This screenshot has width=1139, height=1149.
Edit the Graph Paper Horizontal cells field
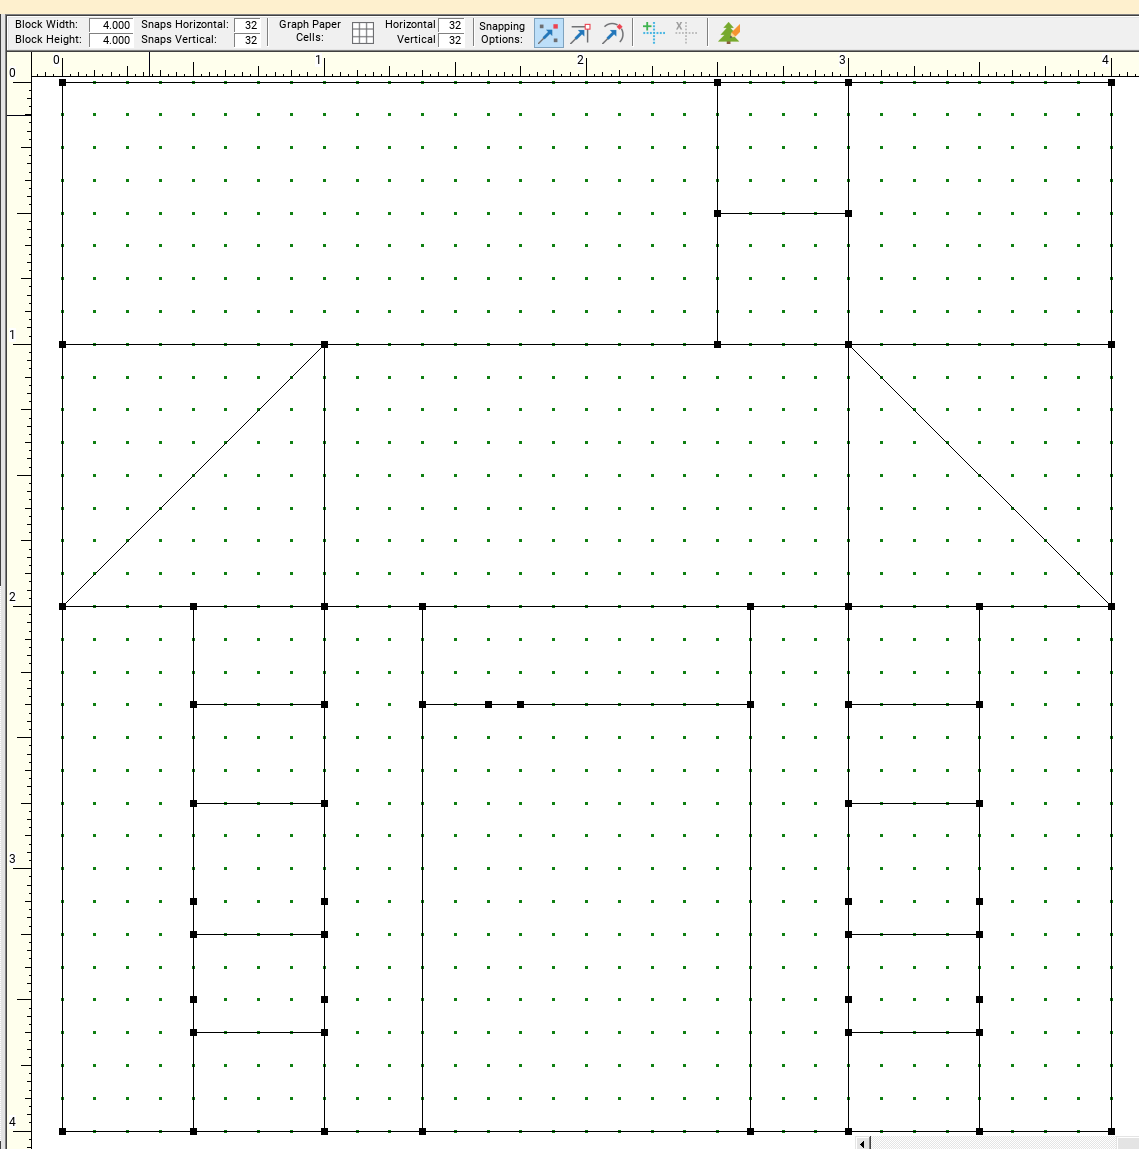[x=453, y=25]
